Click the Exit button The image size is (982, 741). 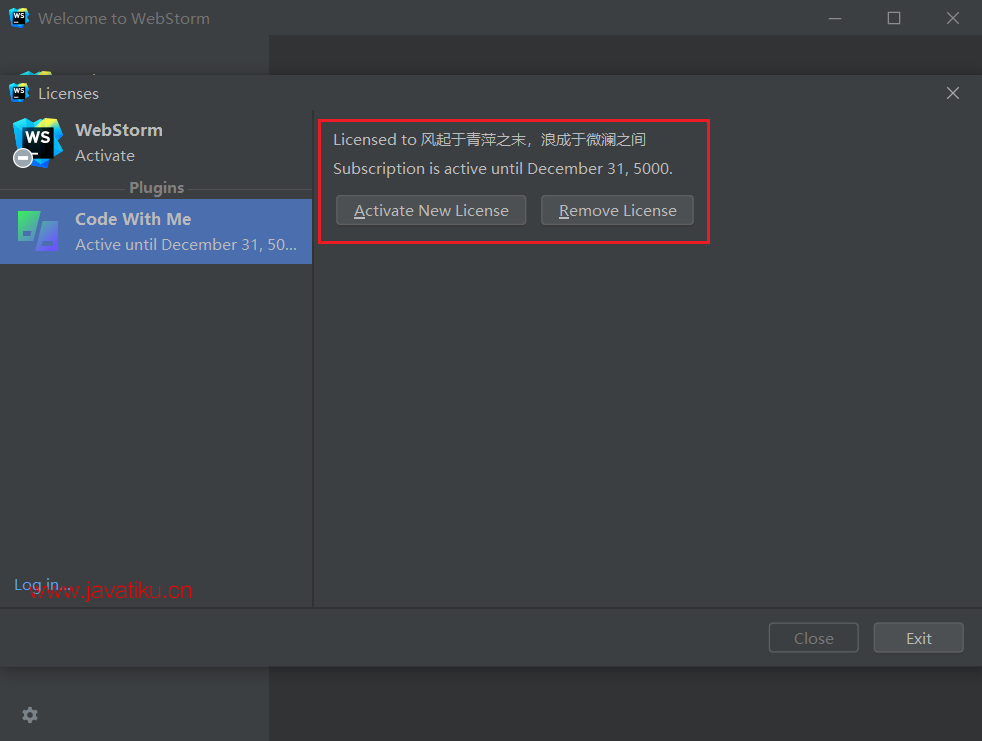point(918,638)
